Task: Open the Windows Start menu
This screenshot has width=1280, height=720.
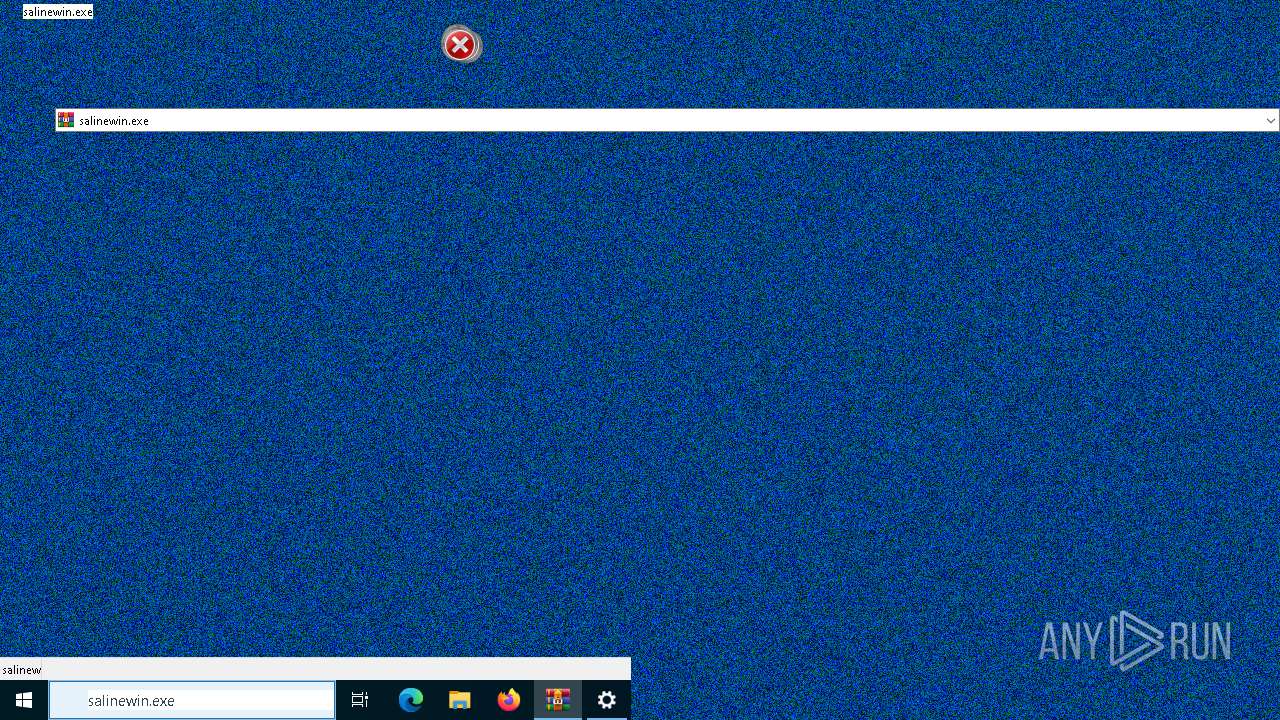Action: [x=24, y=700]
